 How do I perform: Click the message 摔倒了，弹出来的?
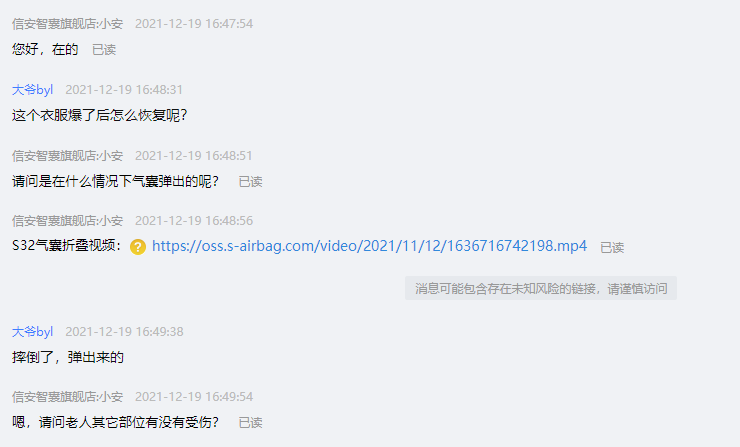point(68,357)
